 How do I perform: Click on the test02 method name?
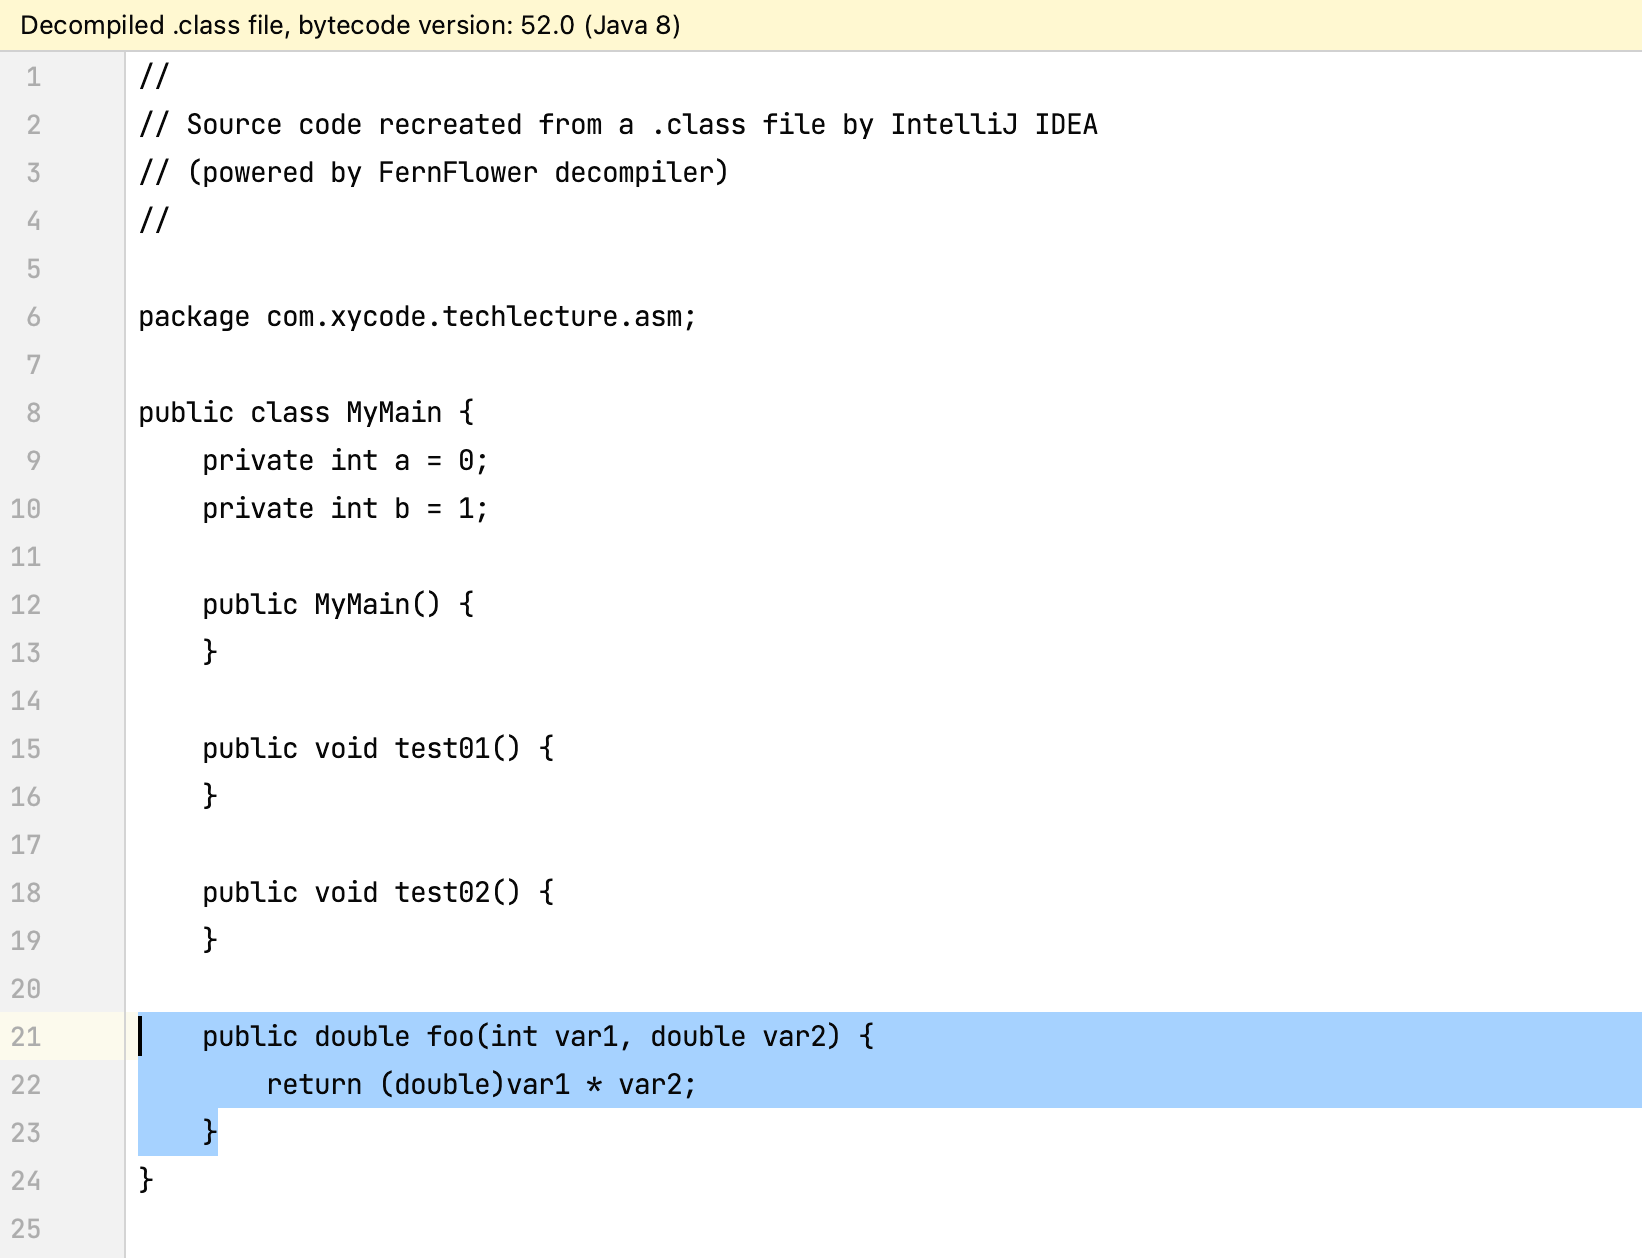tap(442, 893)
